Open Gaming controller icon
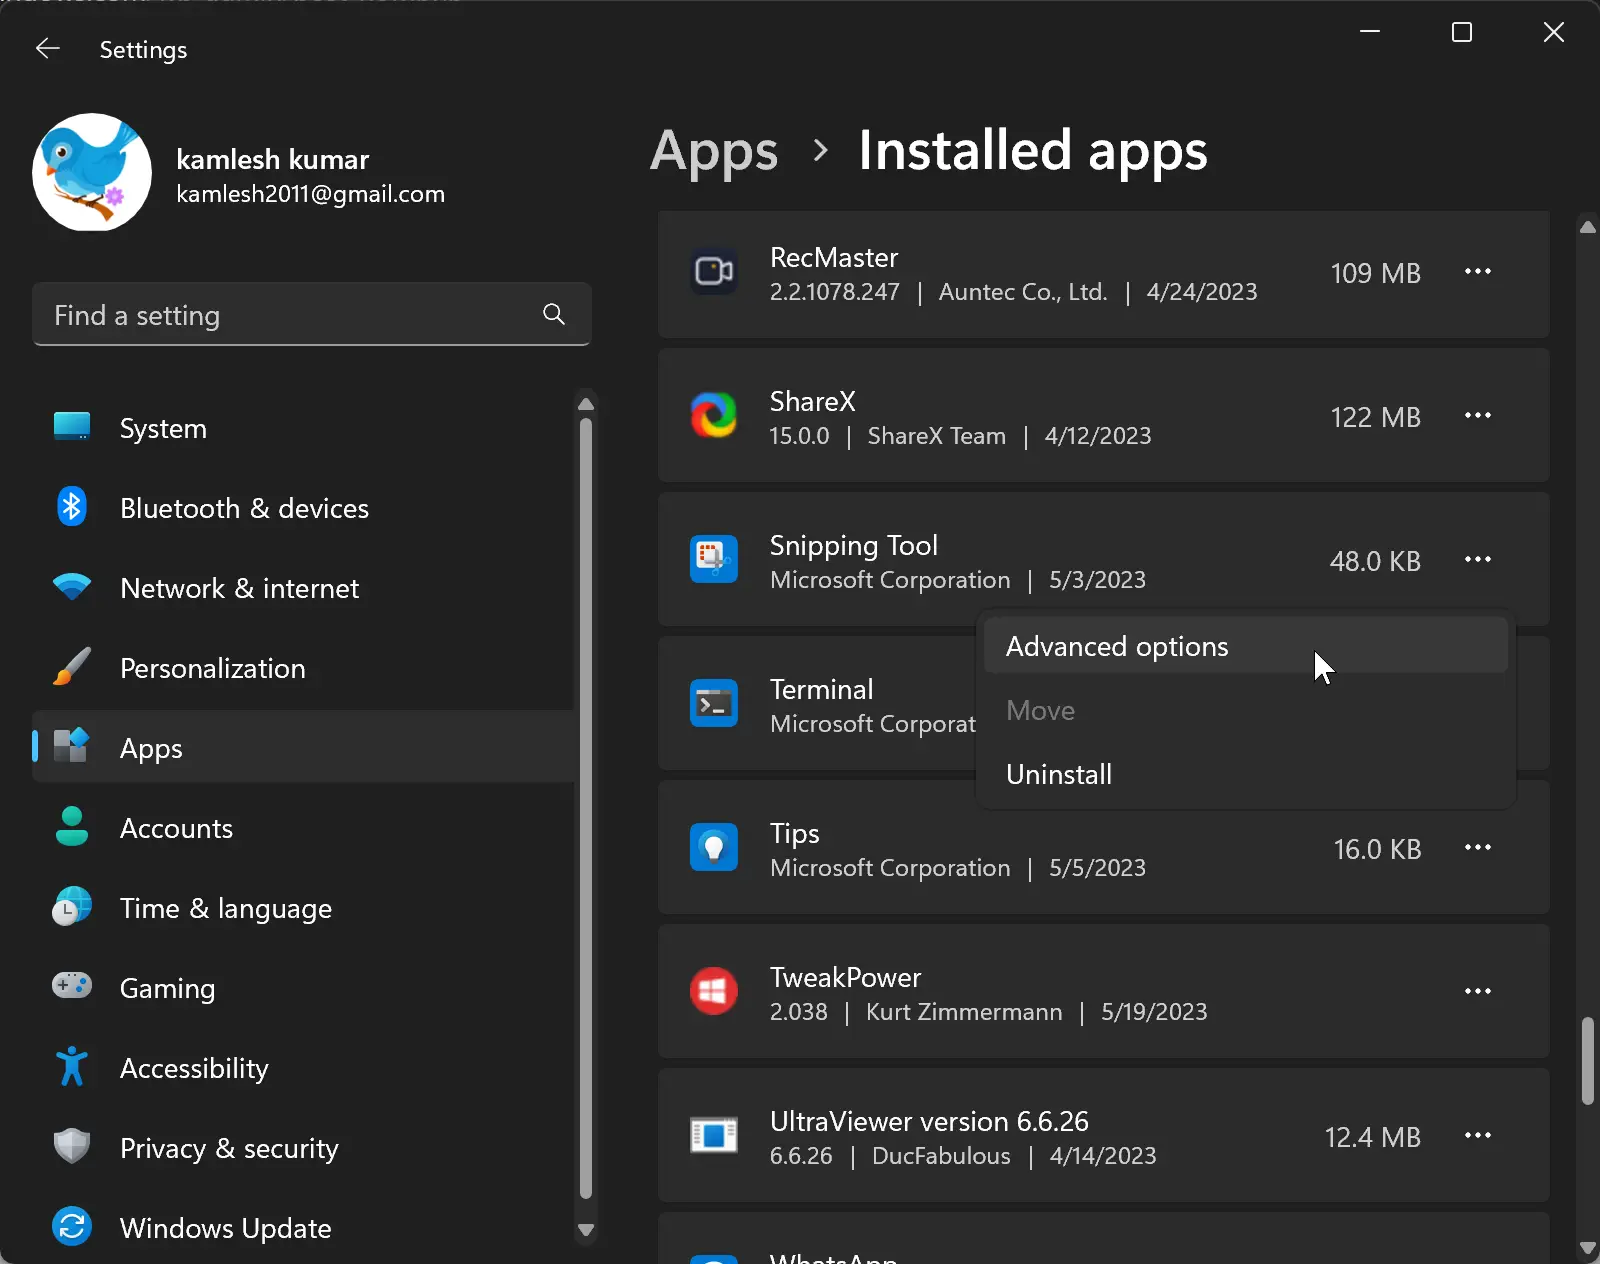This screenshot has height=1264, width=1600. click(x=71, y=987)
